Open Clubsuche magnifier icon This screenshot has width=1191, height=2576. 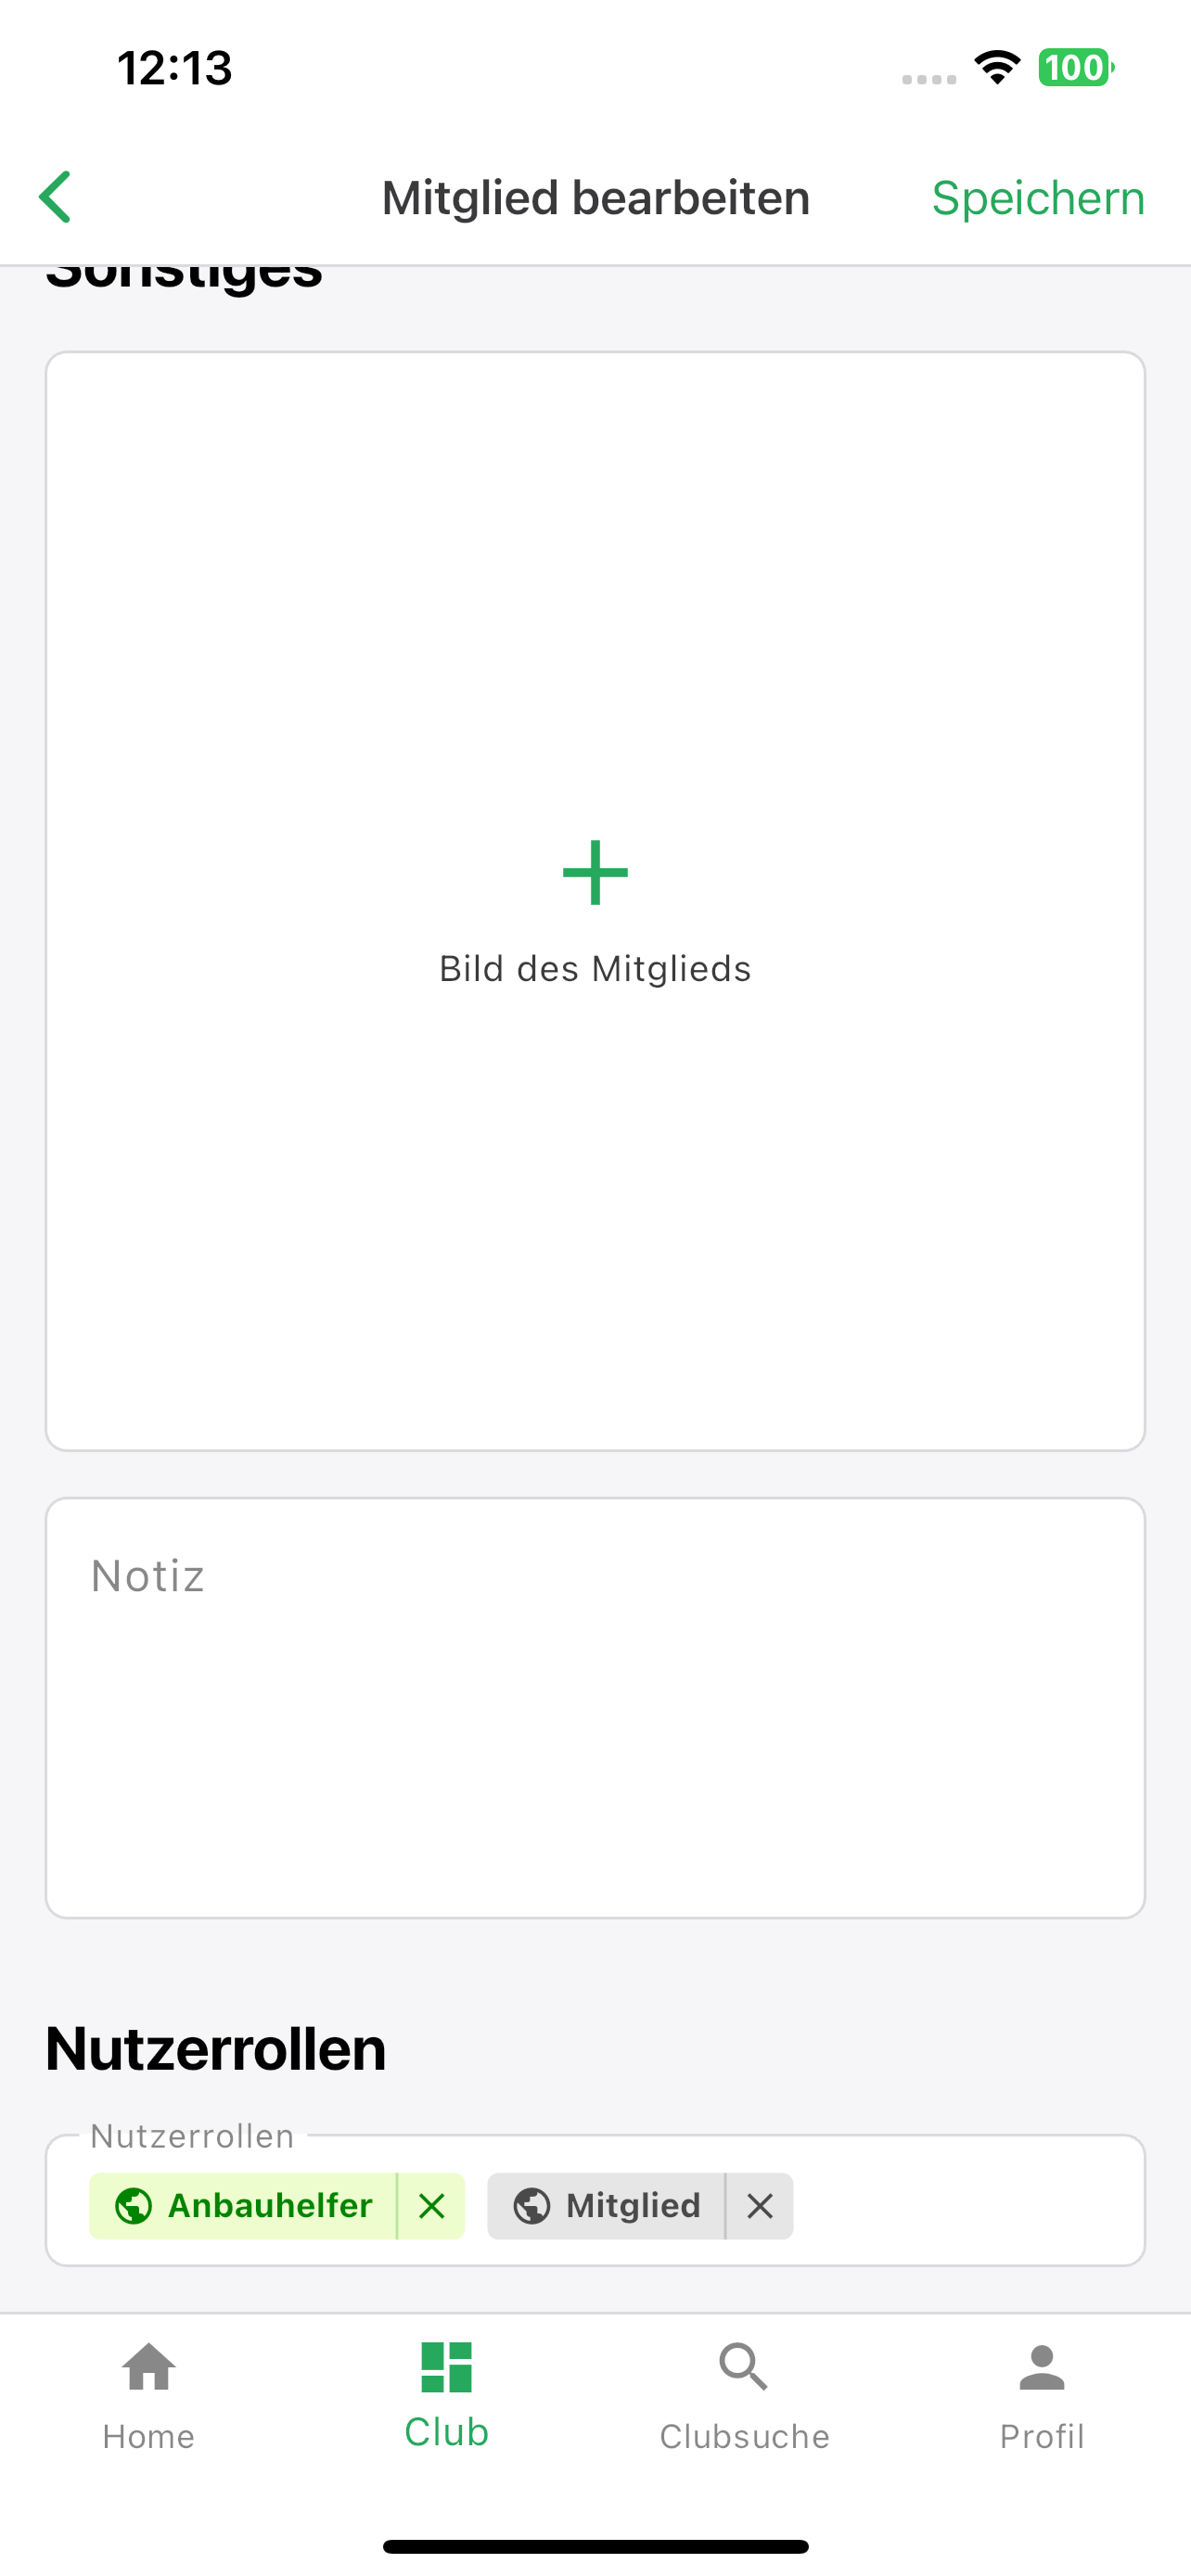(744, 2367)
